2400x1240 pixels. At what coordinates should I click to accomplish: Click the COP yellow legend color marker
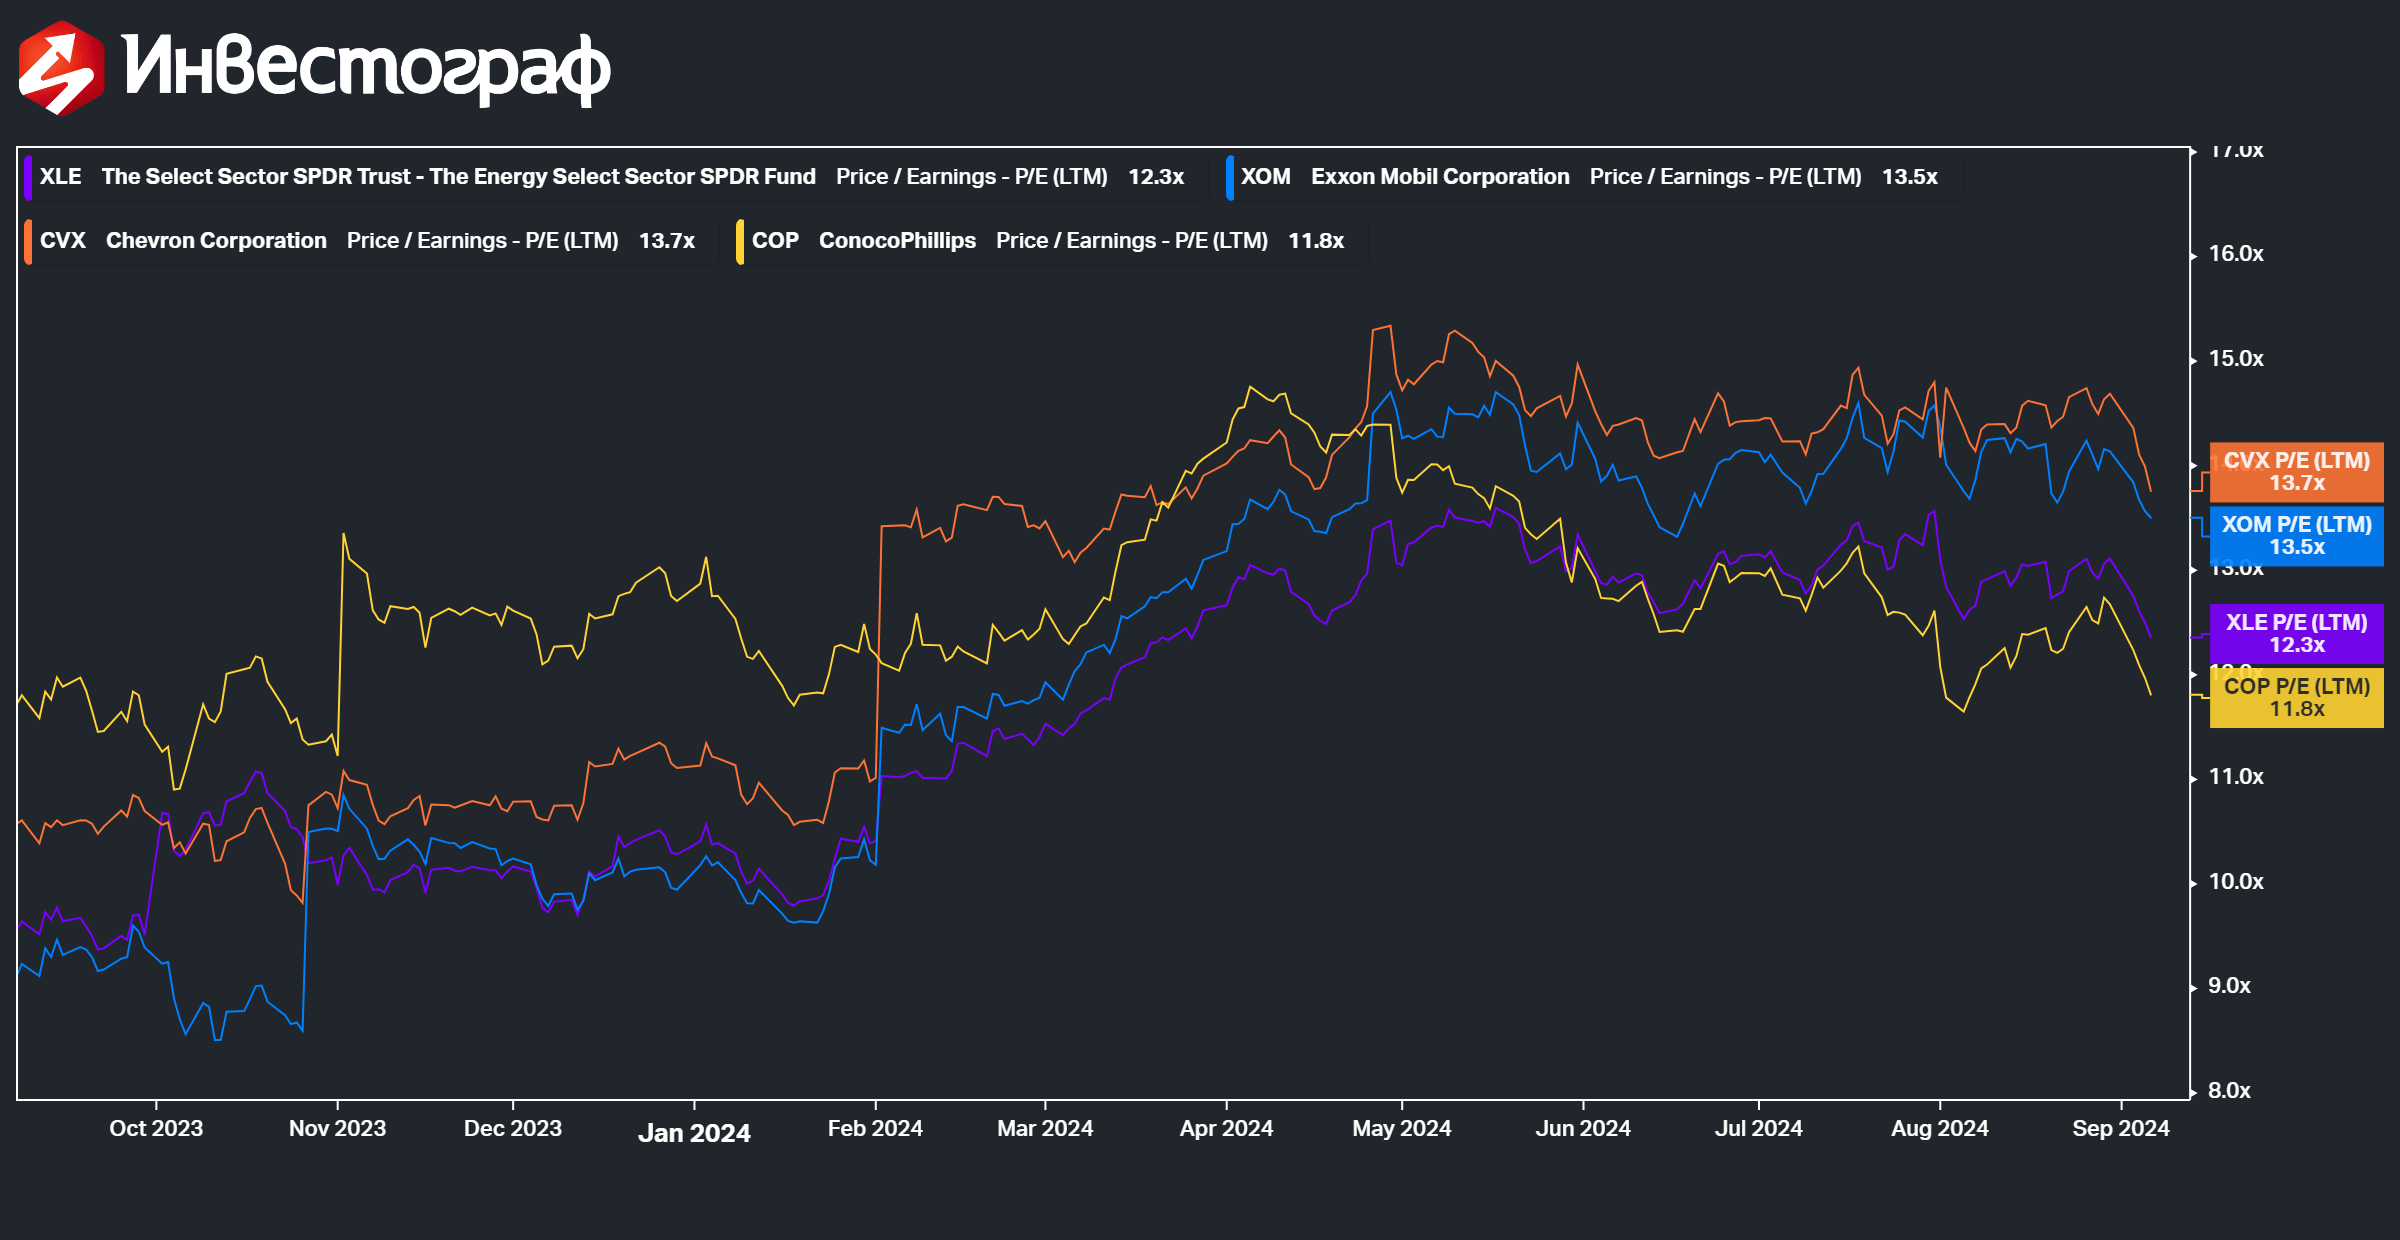(x=740, y=241)
